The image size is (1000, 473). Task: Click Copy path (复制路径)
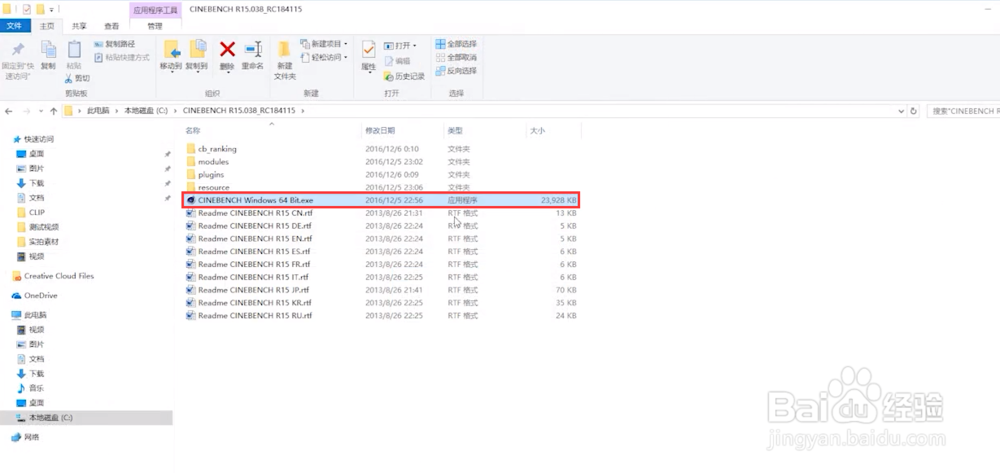coord(115,44)
